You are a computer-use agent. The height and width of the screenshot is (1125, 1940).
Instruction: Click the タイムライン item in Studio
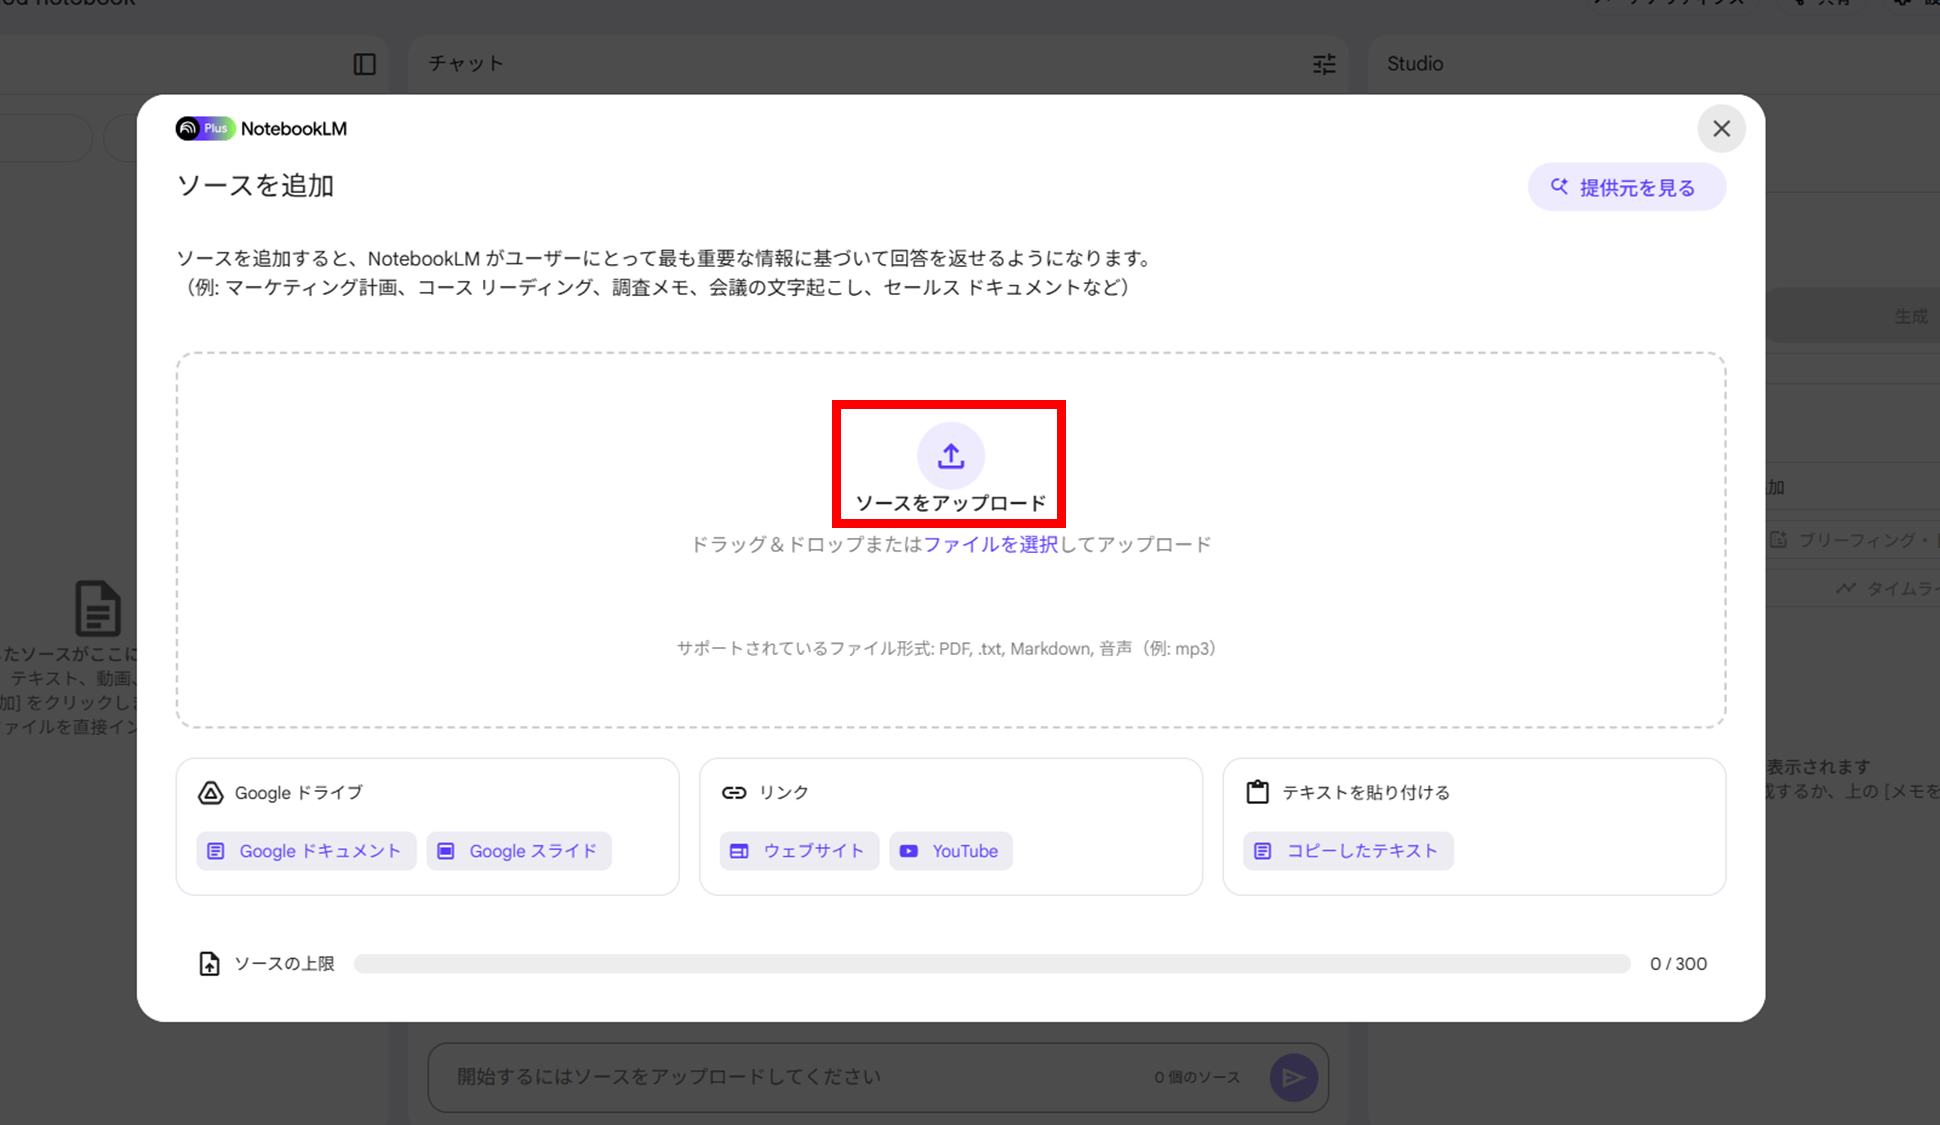[1888, 589]
